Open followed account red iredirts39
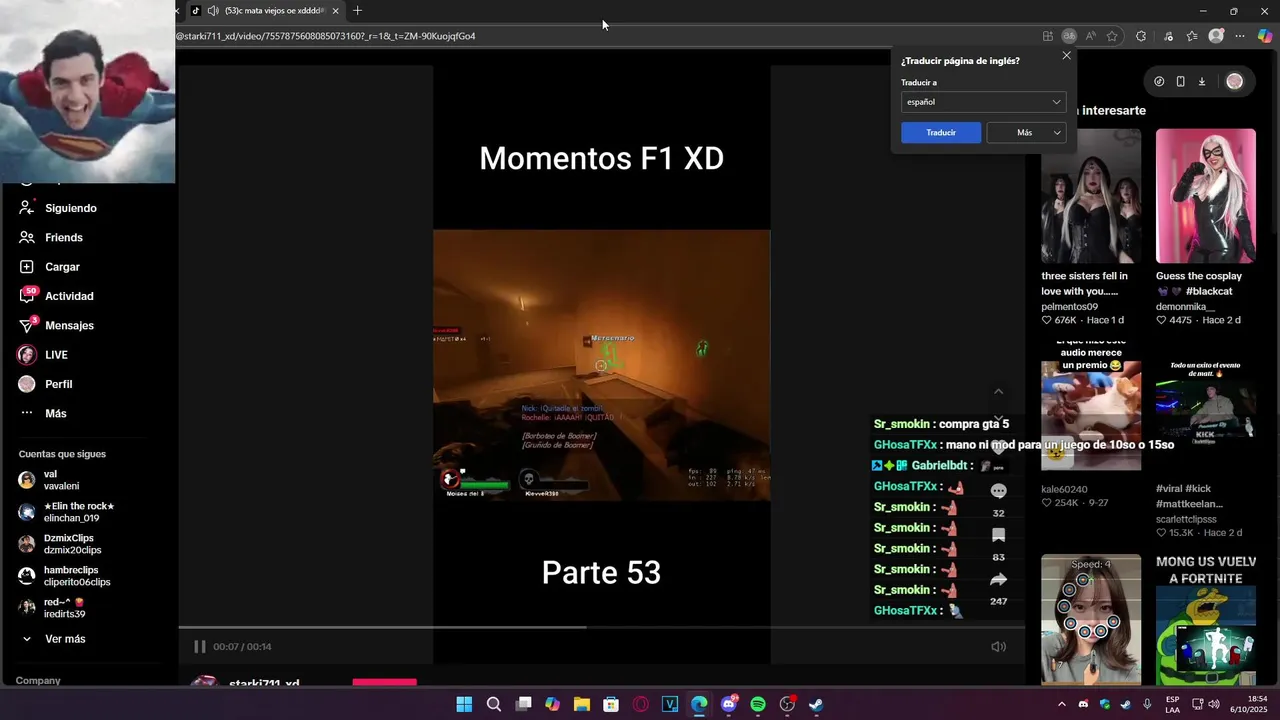 (x=52, y=608)
